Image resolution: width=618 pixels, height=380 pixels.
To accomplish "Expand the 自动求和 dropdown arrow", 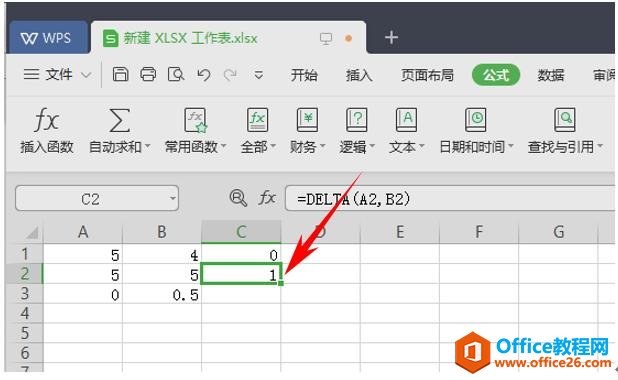I will pyautogui.click(x=148, y=147).
